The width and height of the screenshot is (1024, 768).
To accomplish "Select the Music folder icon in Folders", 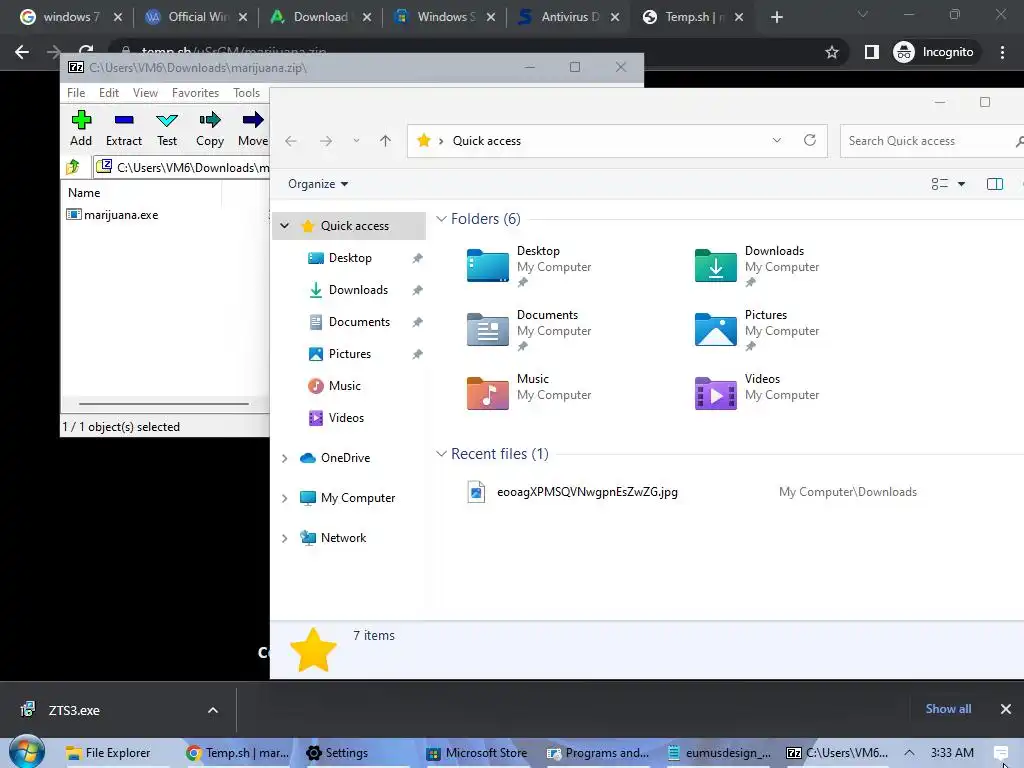I will click(x=487, y=393).
